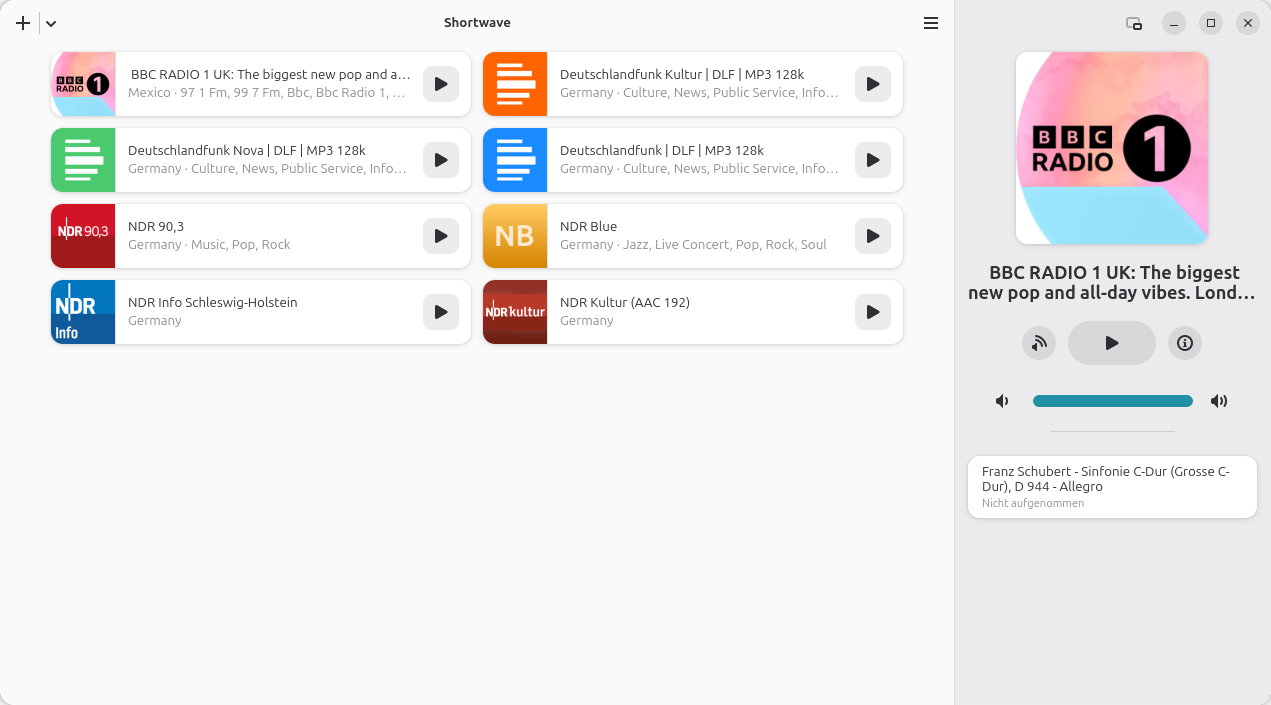This screenshot has height=705, width=1271.
Task: Play the blue Deutschlandfunk | DLF station
Action: click(x=873, y=160)
